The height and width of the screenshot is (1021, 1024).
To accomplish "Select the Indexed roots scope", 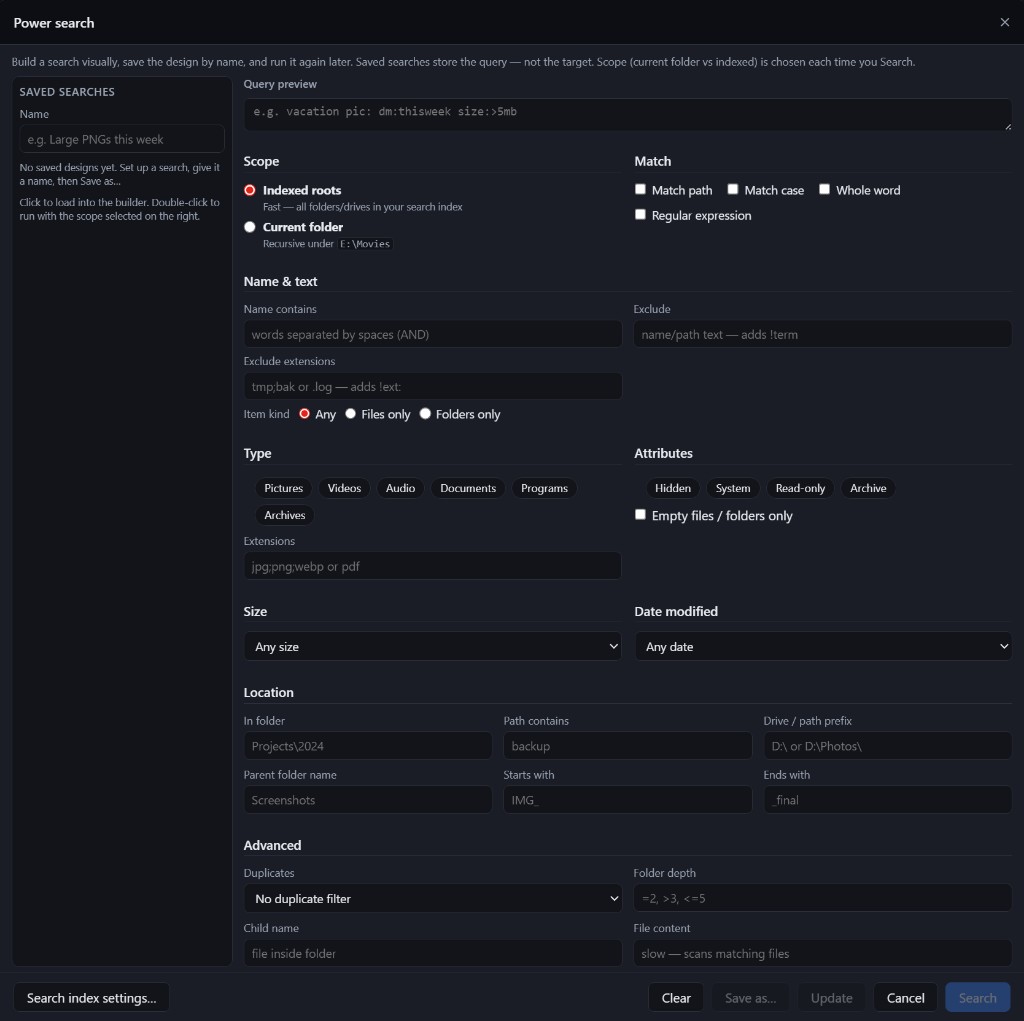I will pyautogui.click(x=249, y=190).
